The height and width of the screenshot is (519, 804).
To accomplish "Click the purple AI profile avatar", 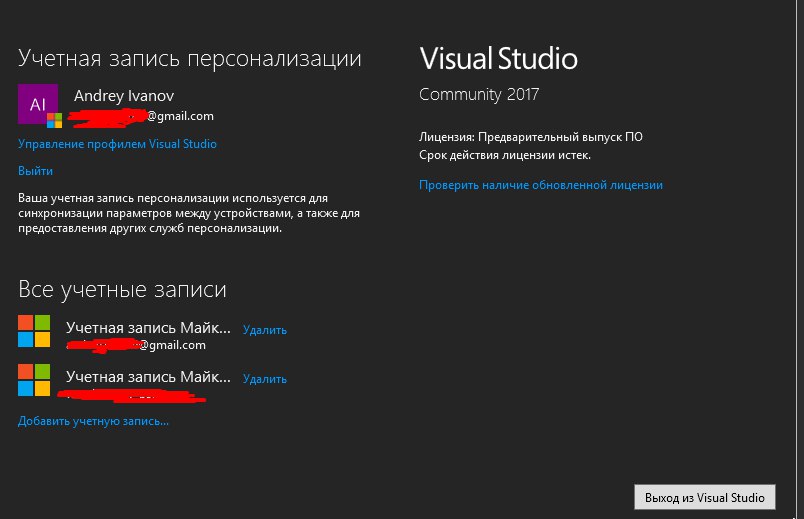I will point(38,104).
